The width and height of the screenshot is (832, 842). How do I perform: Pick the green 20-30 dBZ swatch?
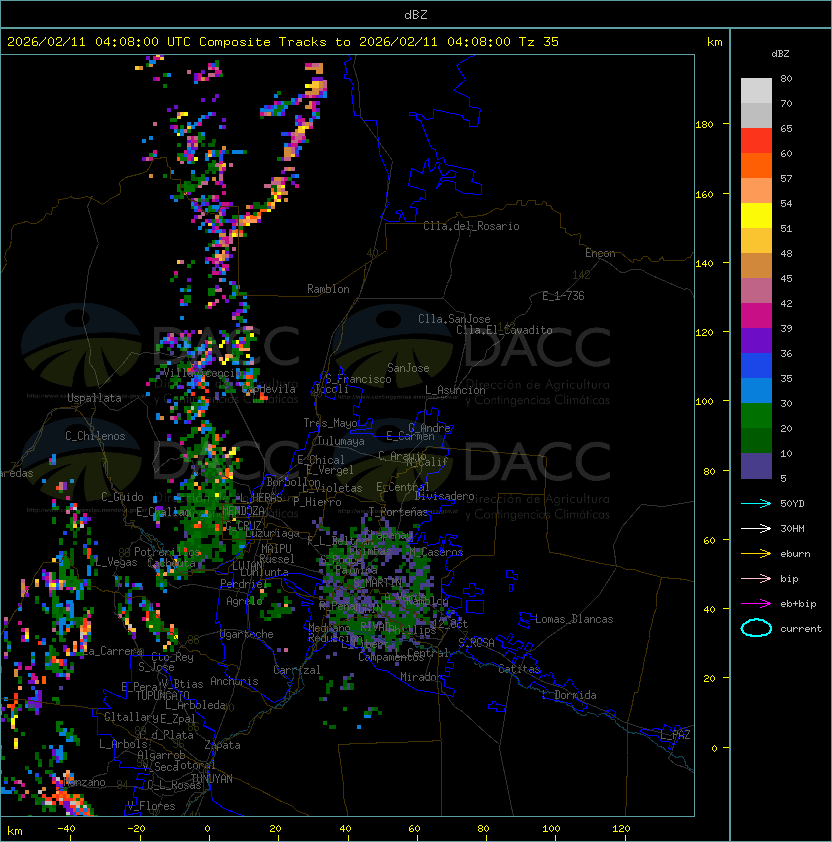[756, 416]
